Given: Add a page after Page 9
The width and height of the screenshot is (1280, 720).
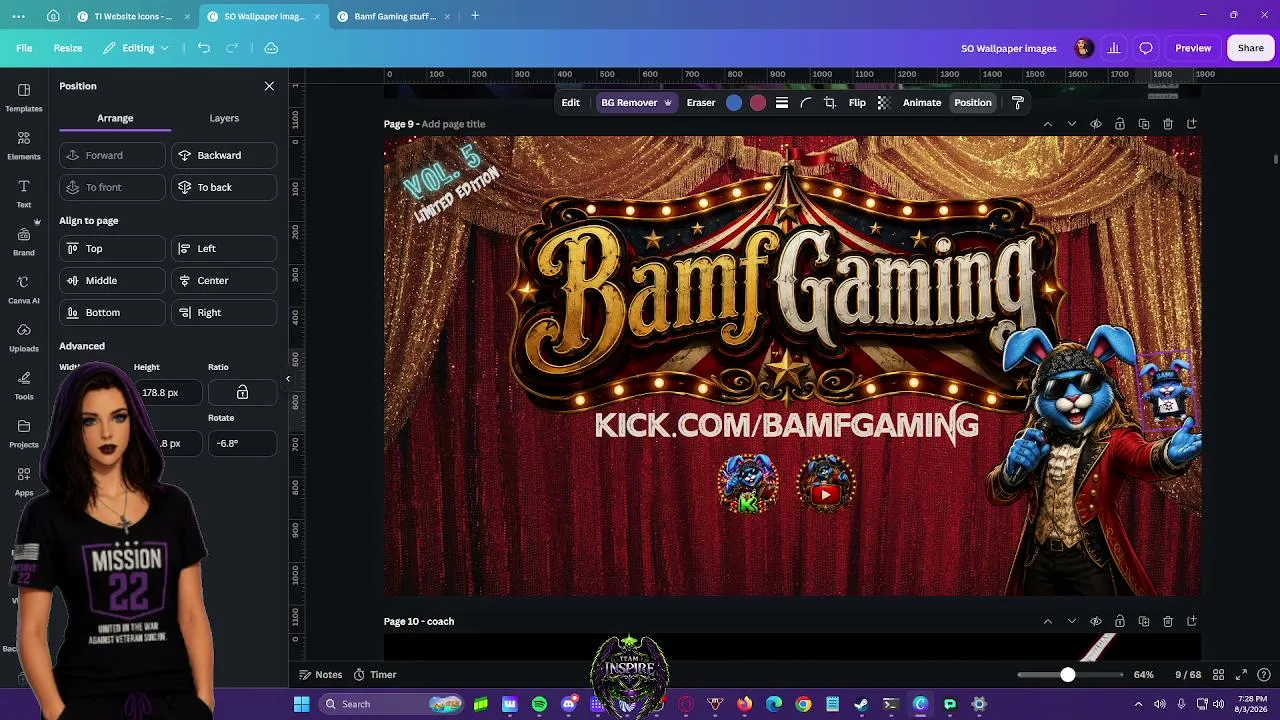Looking at the screenshot, I should [x=1192, y=124].
